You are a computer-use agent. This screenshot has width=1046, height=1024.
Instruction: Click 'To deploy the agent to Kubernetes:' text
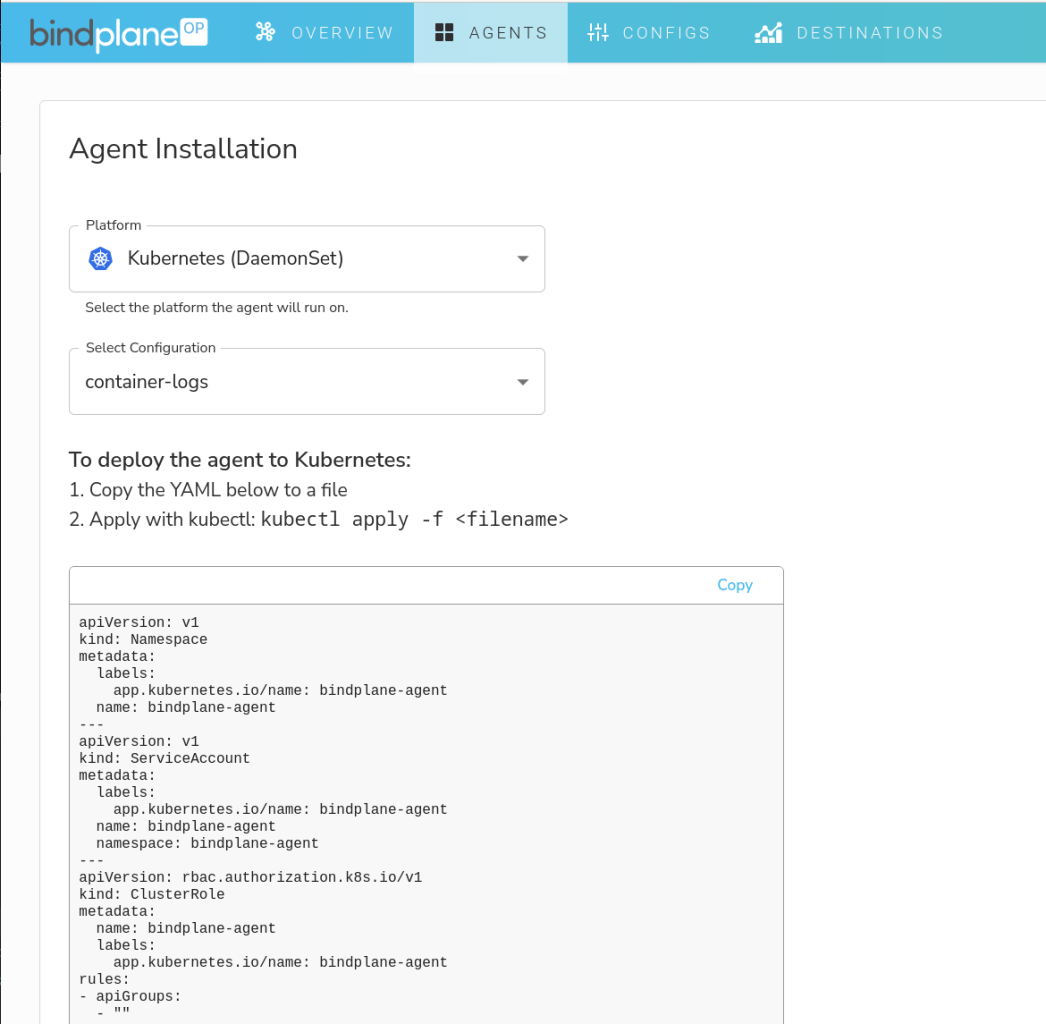(x=240, y=460)
